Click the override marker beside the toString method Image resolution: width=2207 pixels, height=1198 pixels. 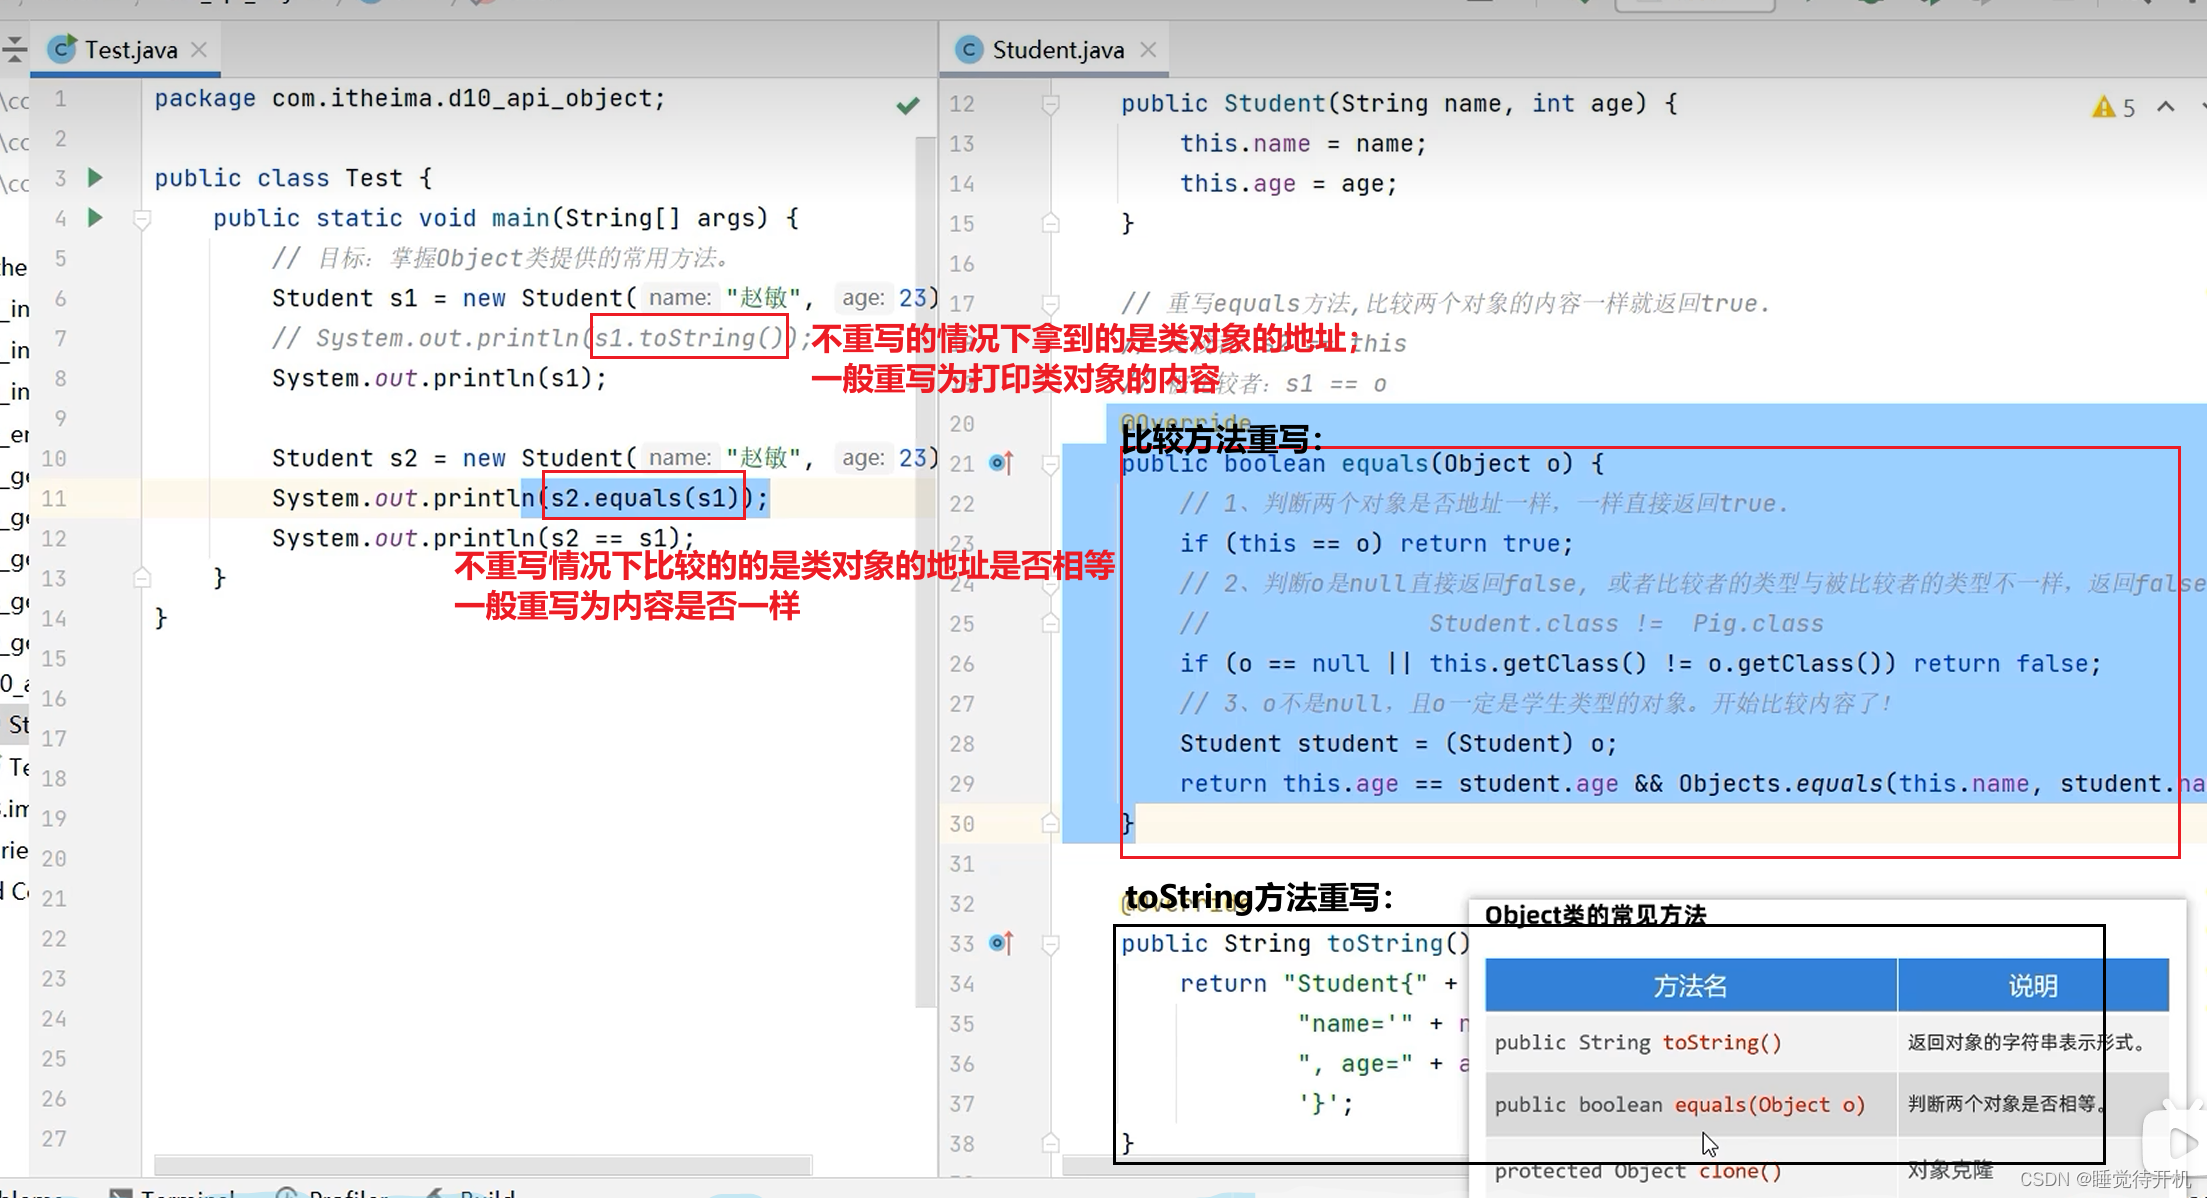[994, 942]
